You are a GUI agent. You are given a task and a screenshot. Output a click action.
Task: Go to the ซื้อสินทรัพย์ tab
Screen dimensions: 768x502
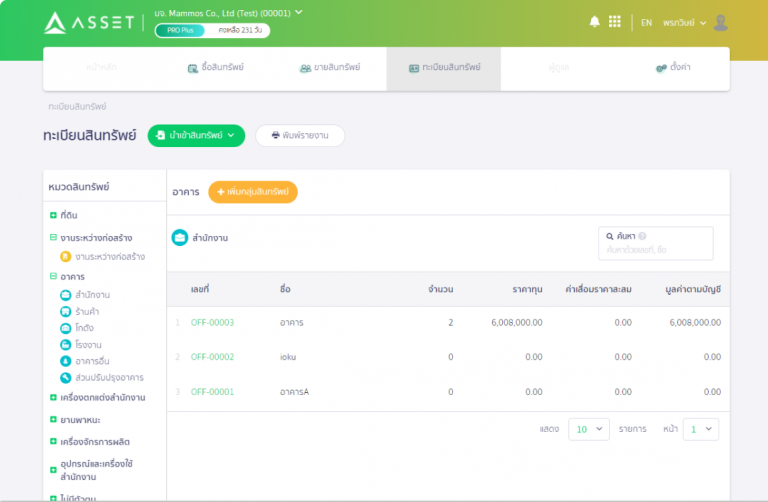coord(216,68)
